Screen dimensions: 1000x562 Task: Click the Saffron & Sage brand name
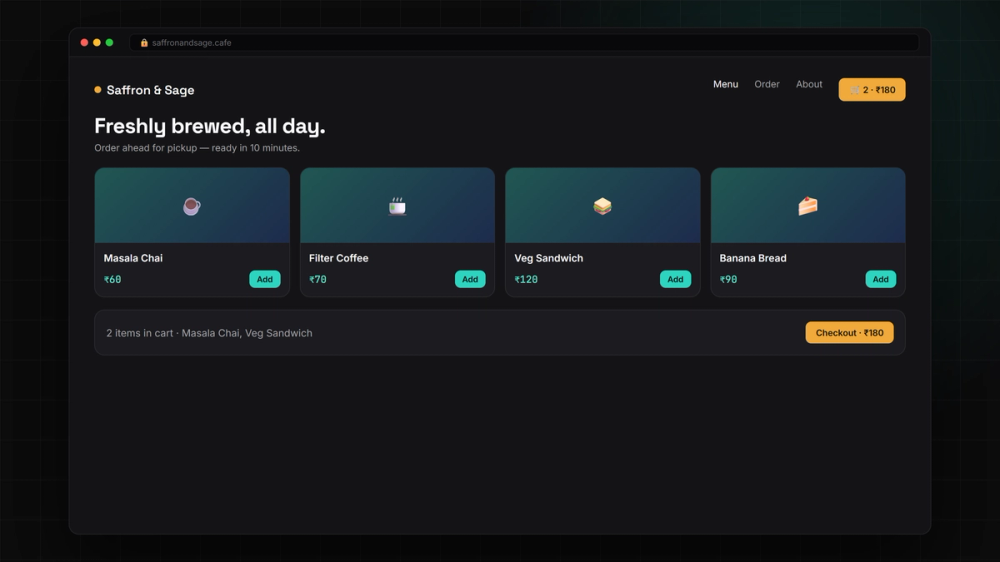coord(151,90)
